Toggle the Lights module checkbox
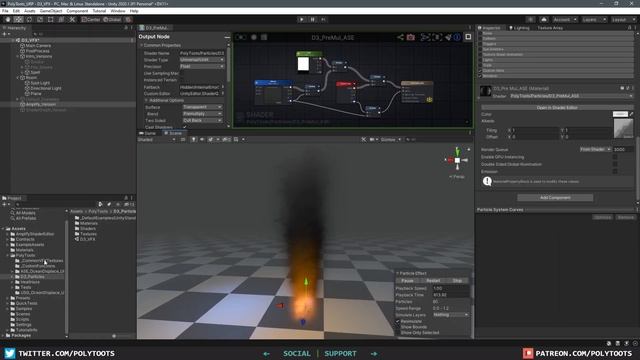 (480, 60)
